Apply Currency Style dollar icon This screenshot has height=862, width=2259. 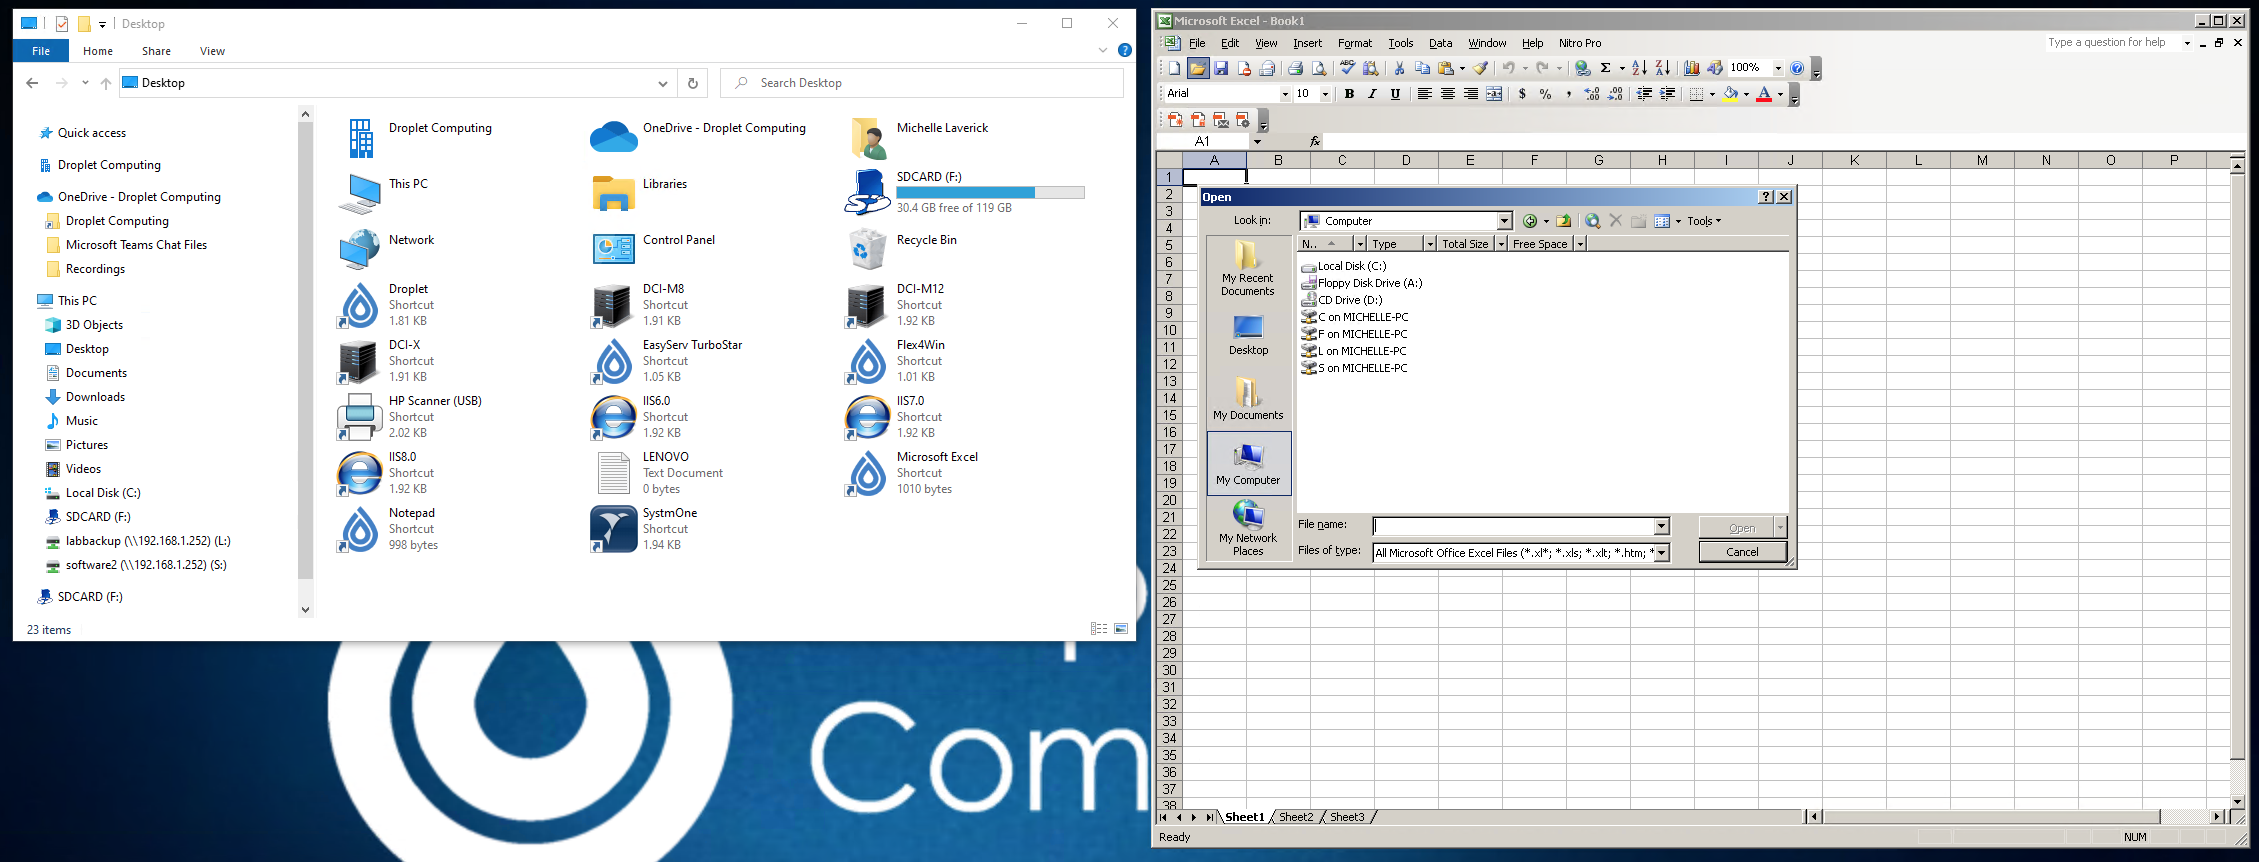click(x=1522, y=93)
